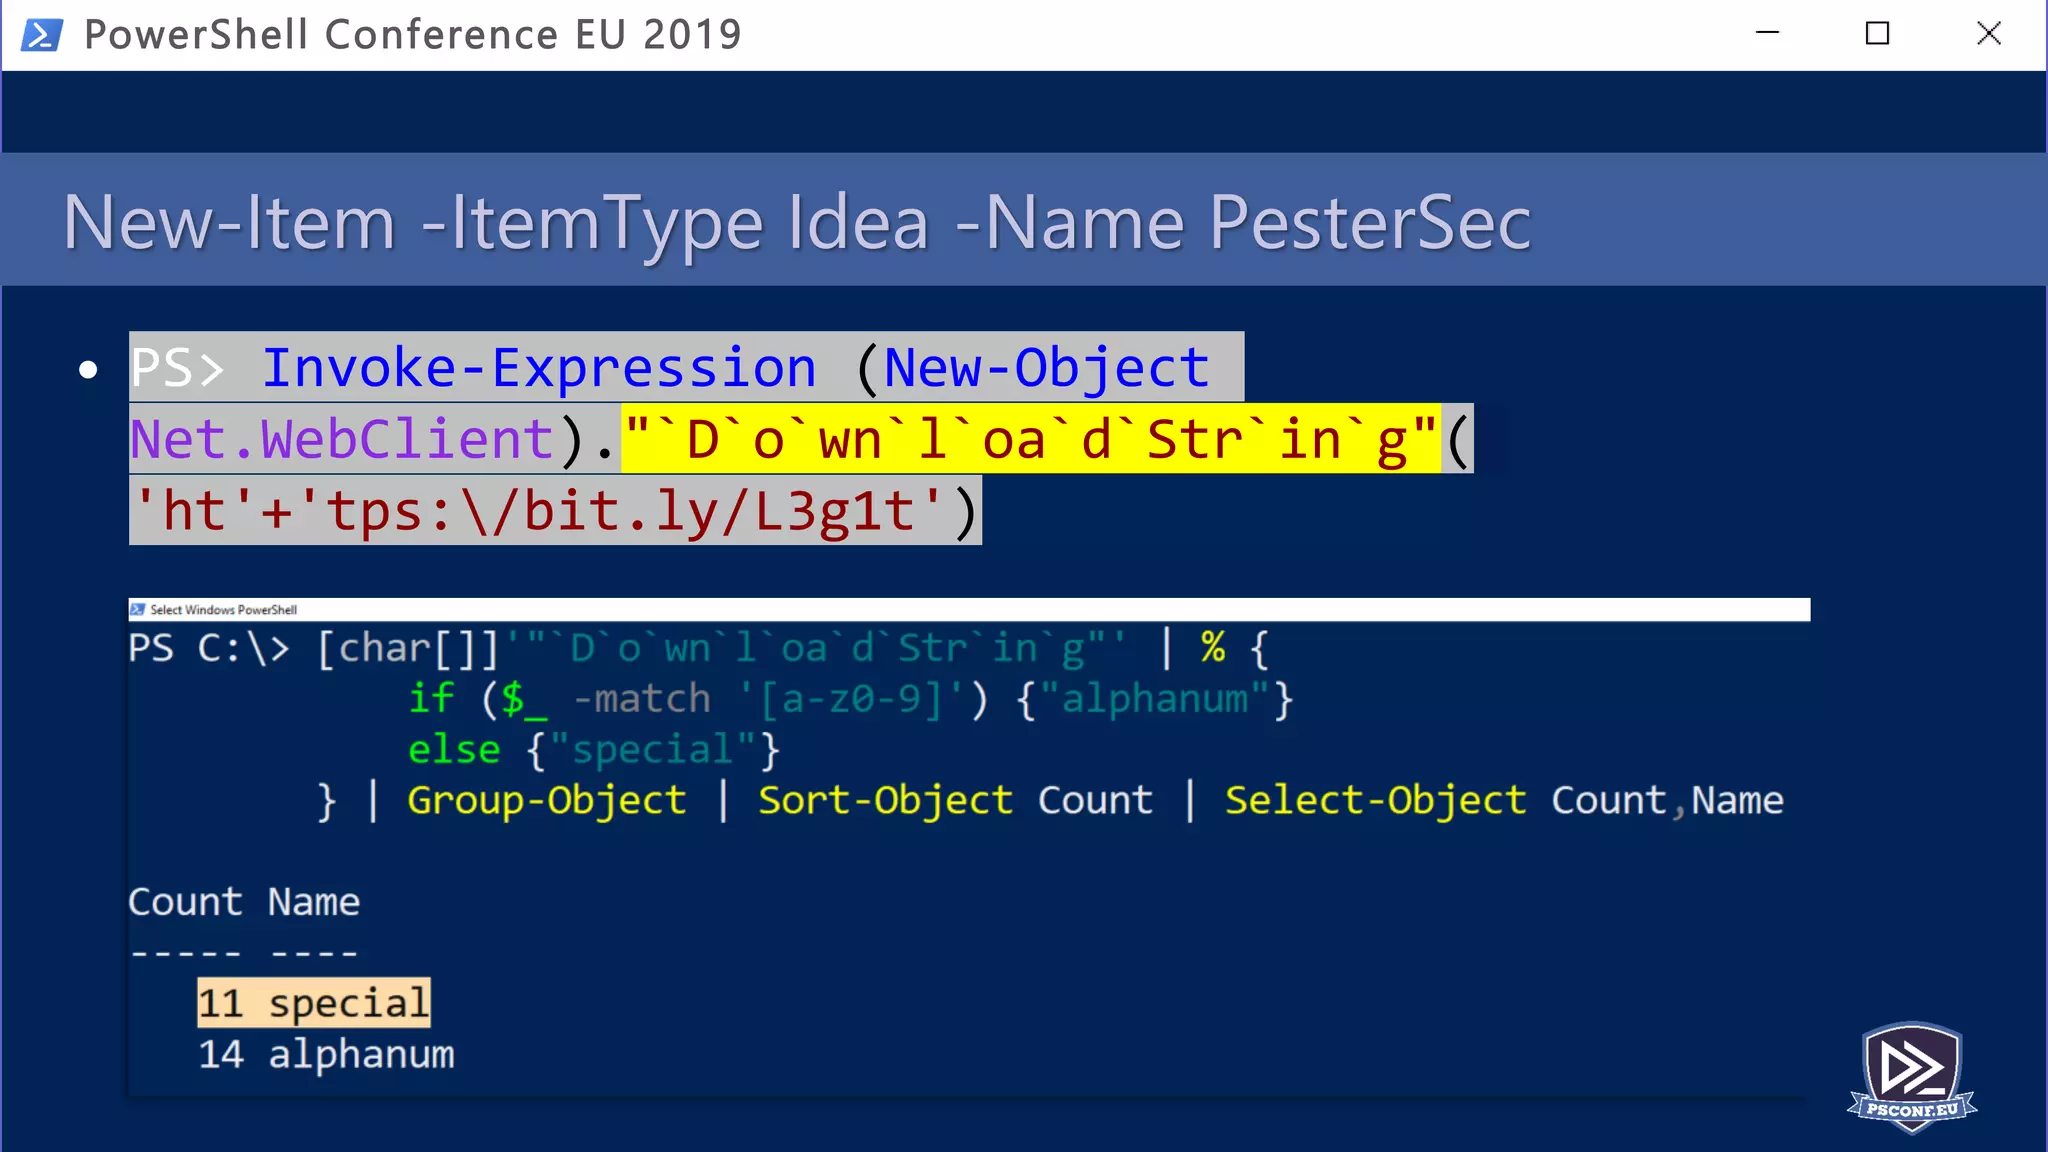Viewport: 2048px width, 1152px height.
Task: Click the 'PS>' prompt on the slide
Action: point(178,368)
